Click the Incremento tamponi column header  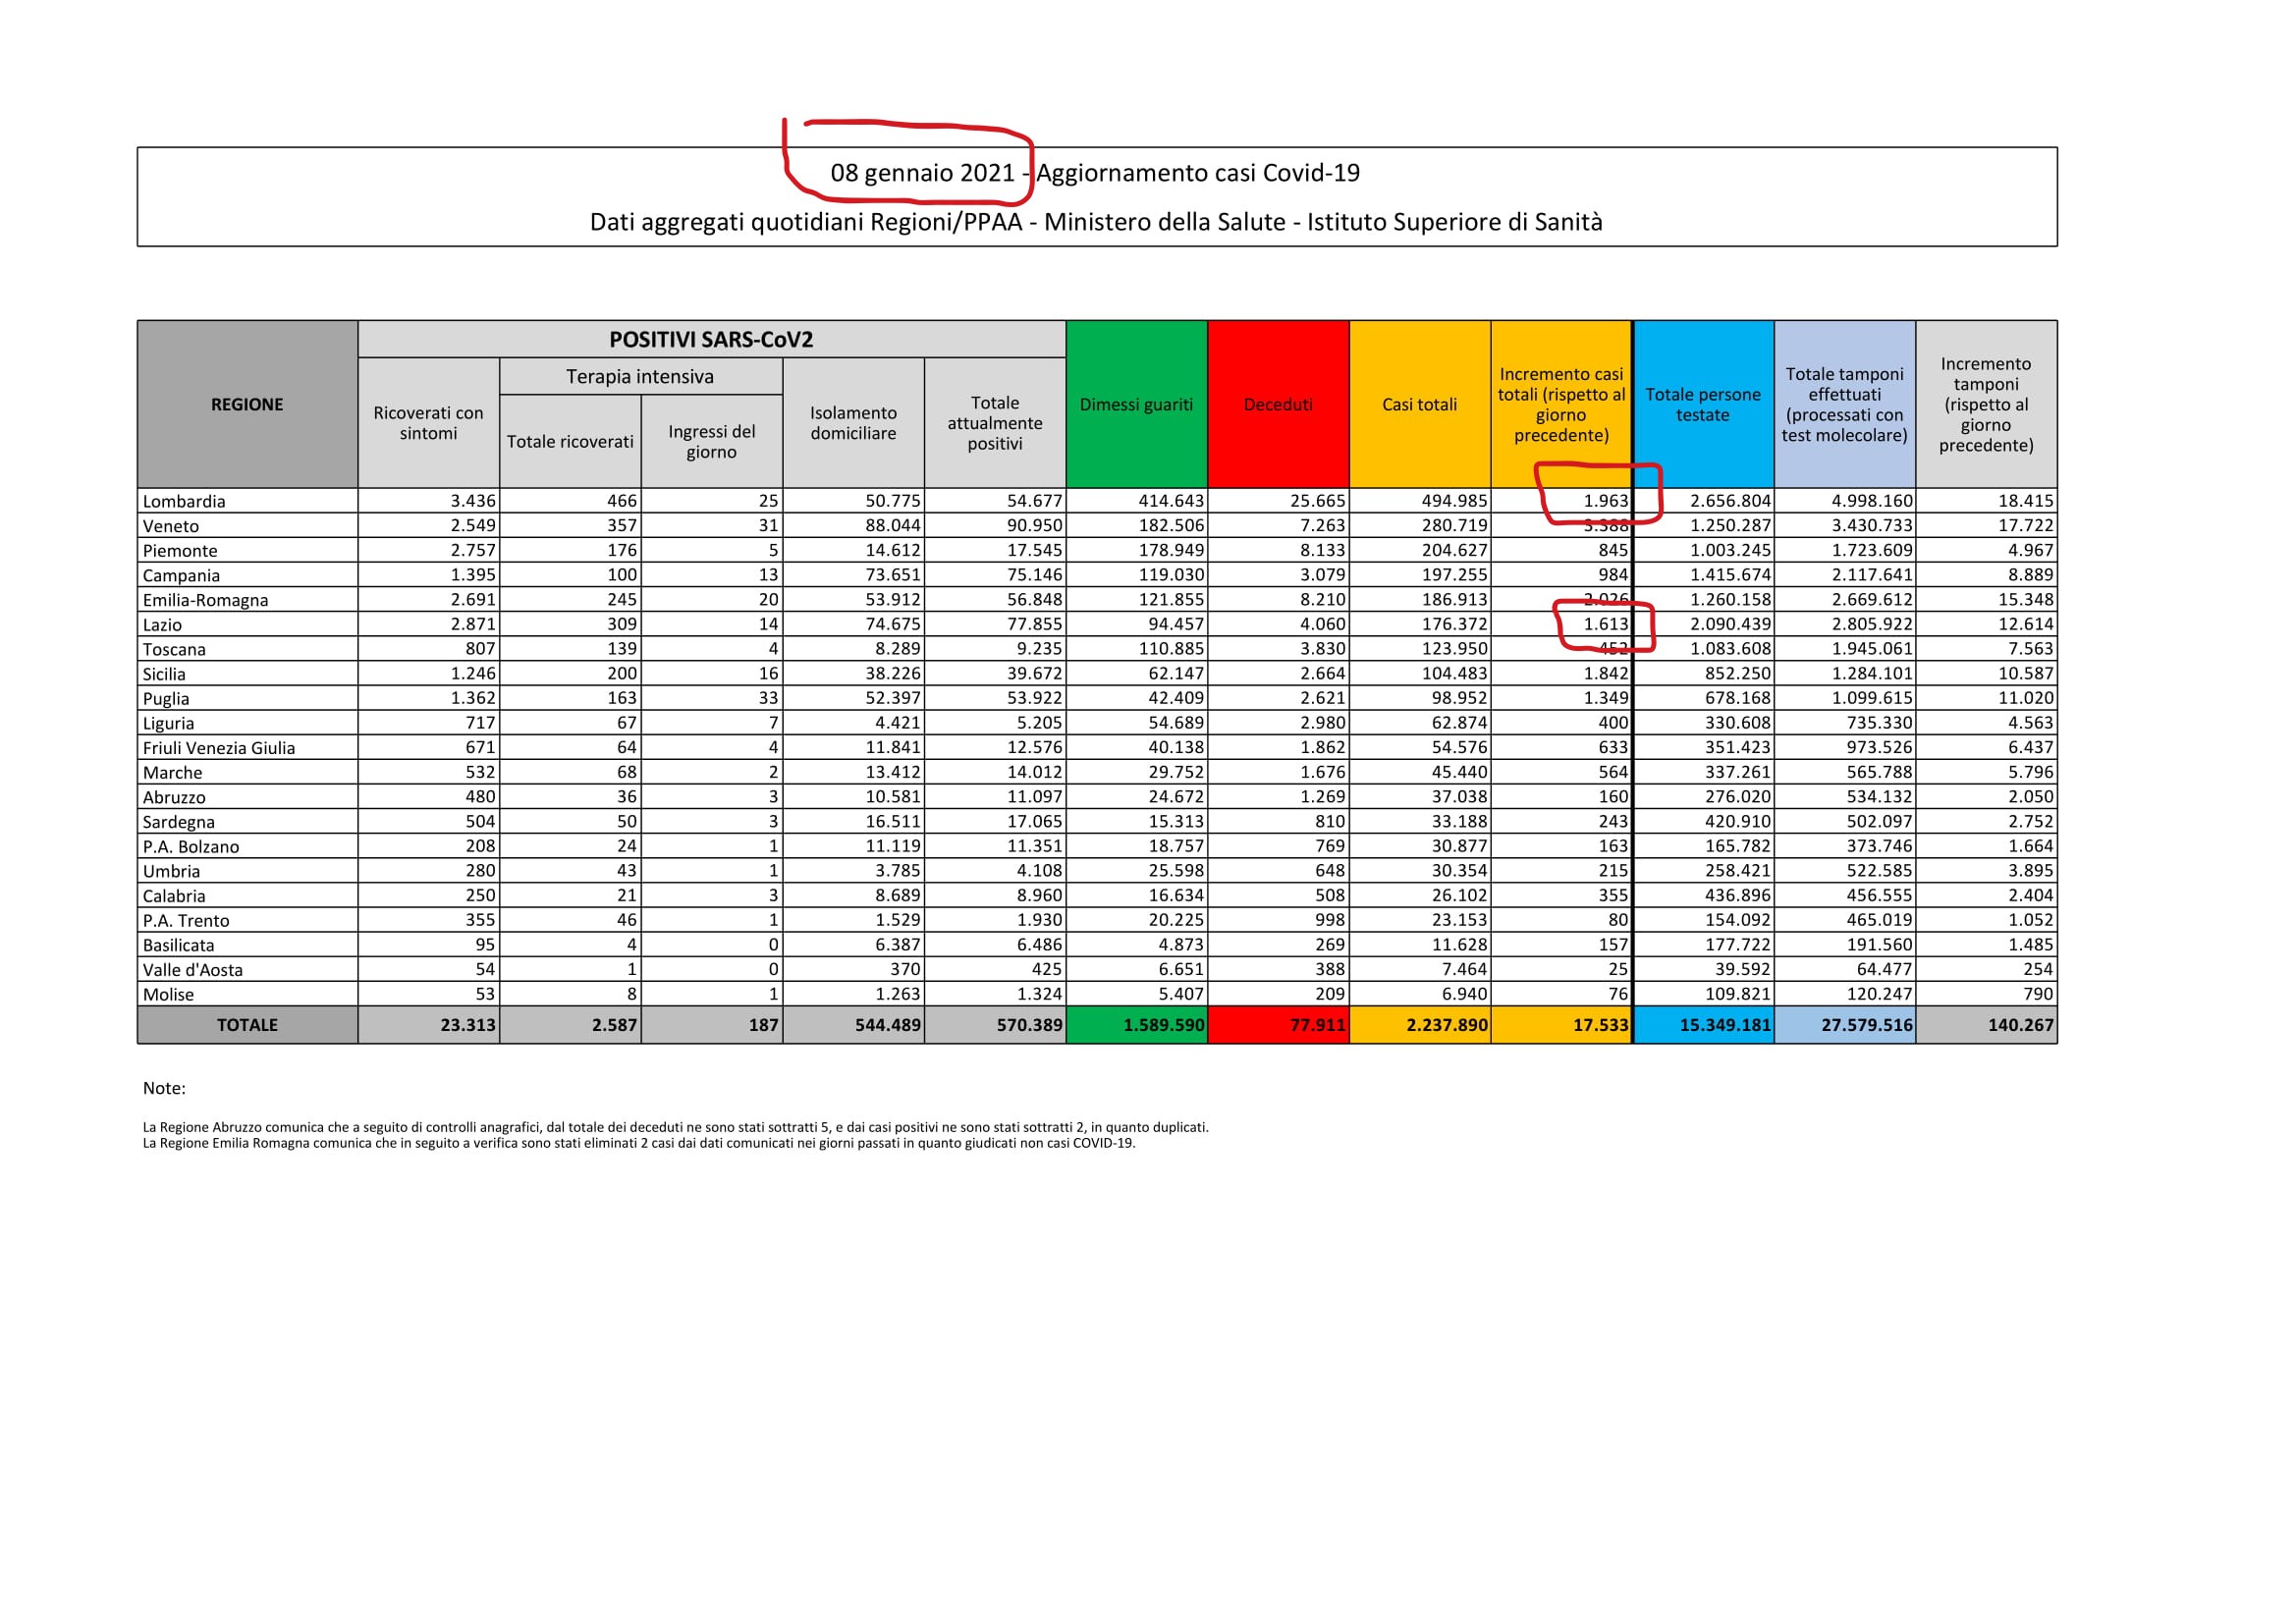[1985, 404]
